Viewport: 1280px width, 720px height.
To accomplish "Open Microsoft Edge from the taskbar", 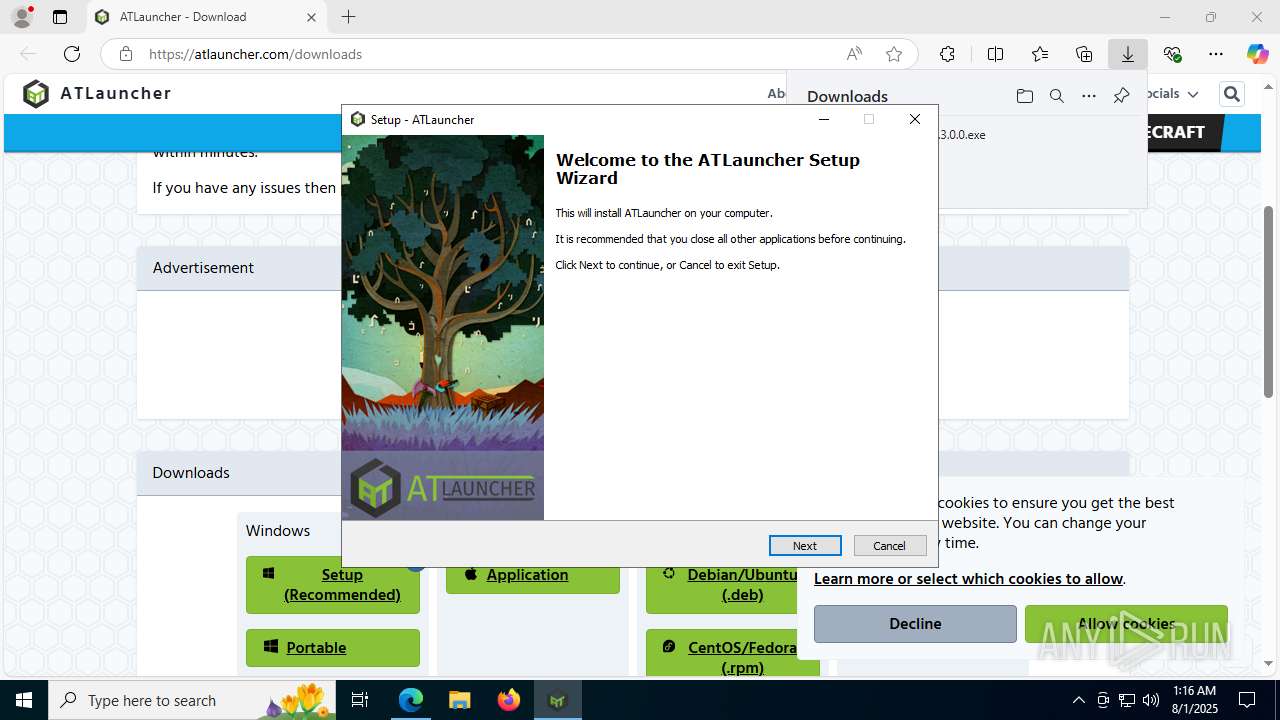I will click(x=411, y=700).
